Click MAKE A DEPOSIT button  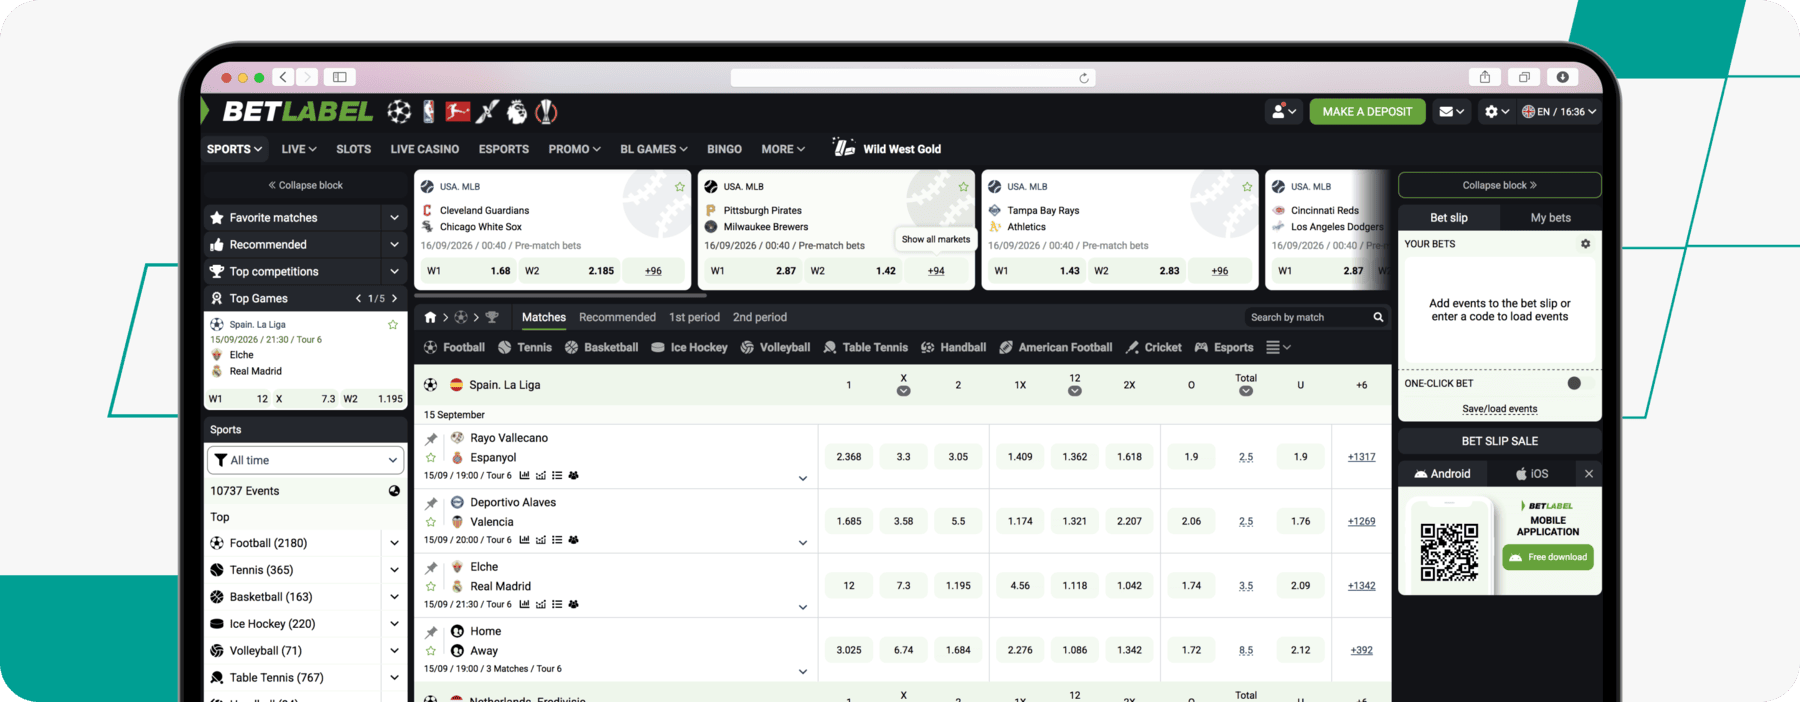1367,112
